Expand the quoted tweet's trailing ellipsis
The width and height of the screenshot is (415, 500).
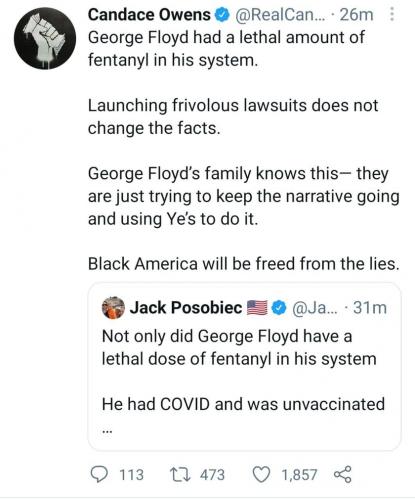pyautogui.click(x=107, y=431)
